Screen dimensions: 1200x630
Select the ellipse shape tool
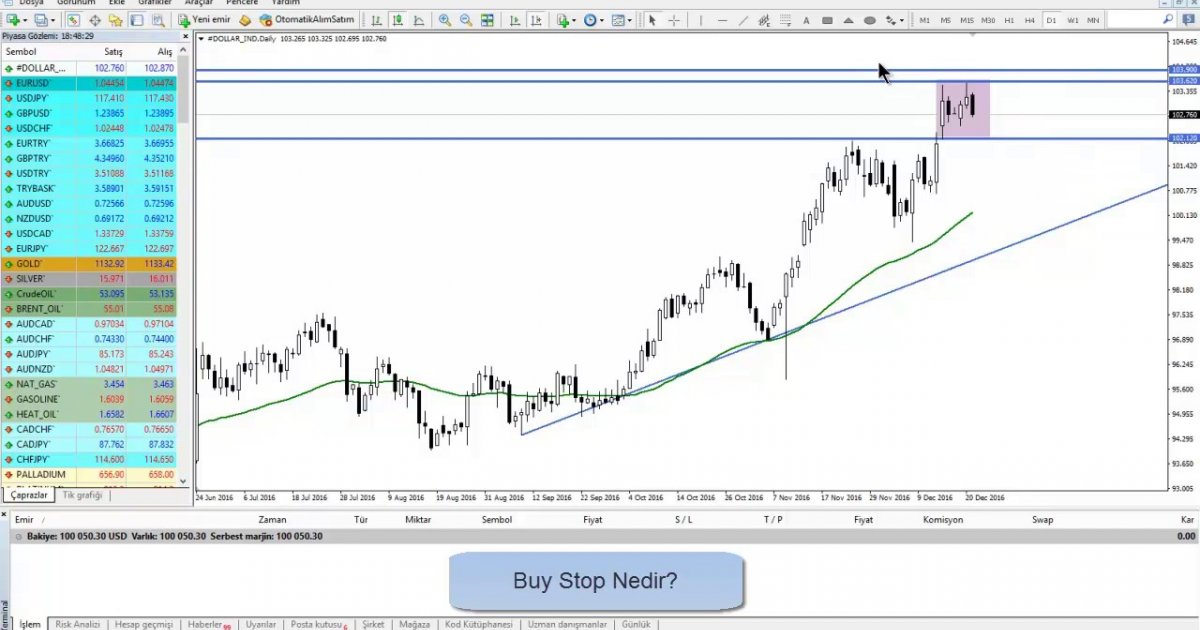click(x=870, y=20)
